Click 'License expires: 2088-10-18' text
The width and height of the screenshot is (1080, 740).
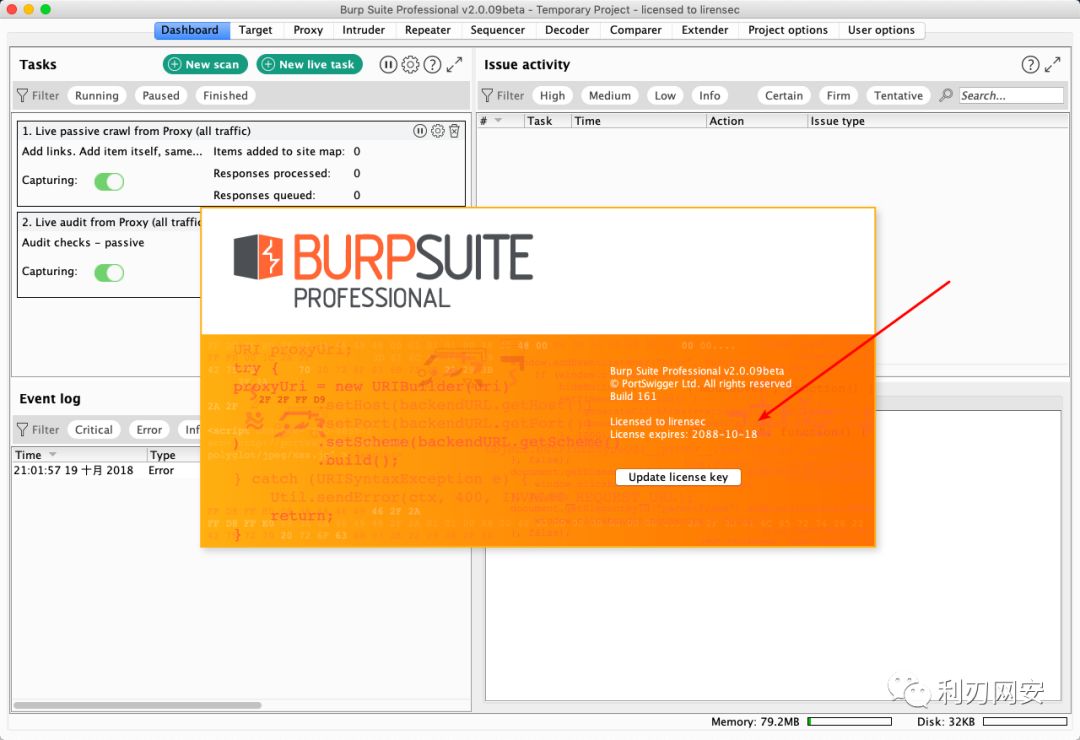(x=683, y=434)
